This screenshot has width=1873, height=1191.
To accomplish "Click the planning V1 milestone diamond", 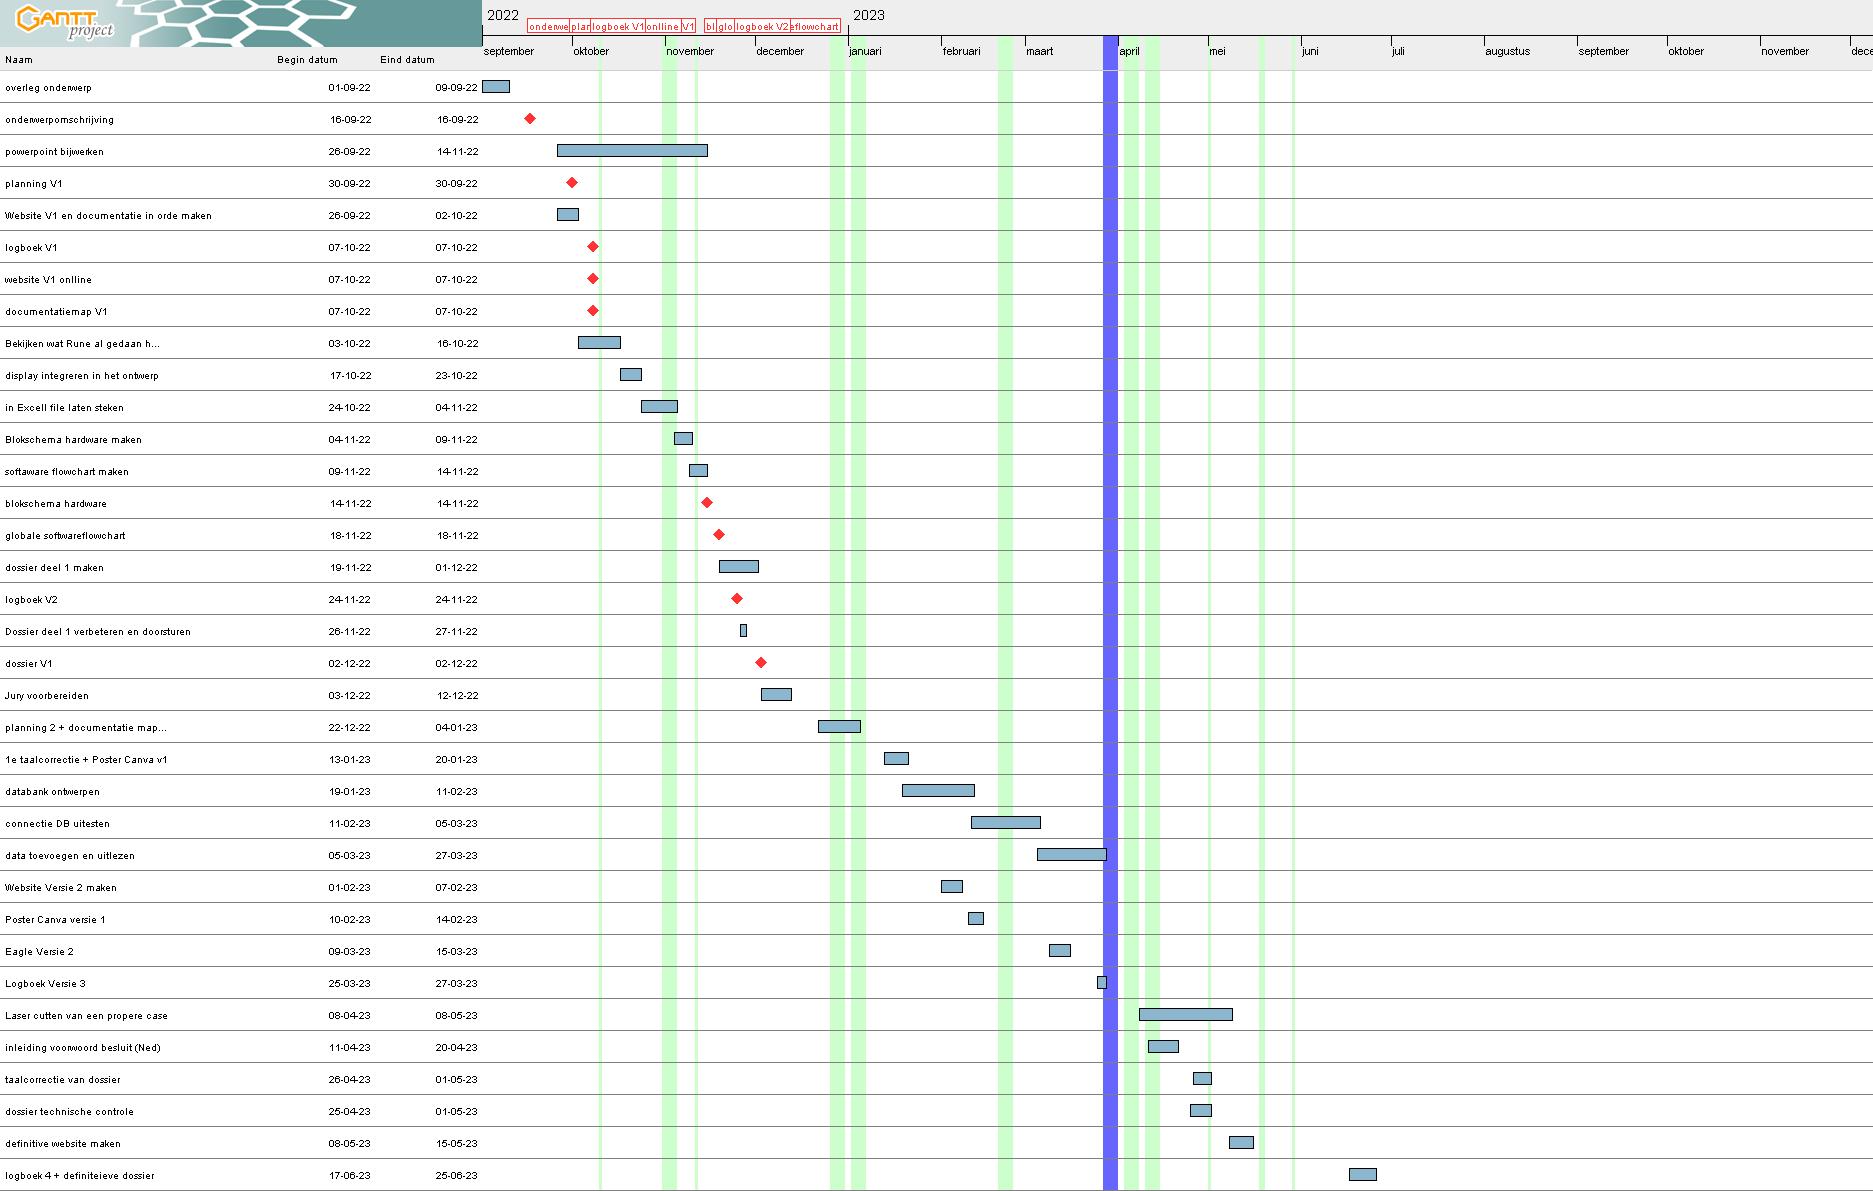I will 572,183.
